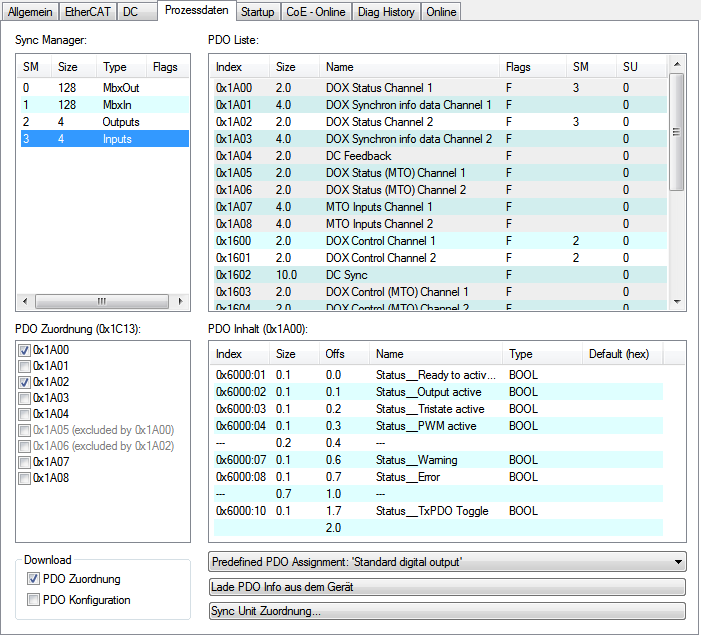Click the PDO Liste vertical scrollbar thumb
Screen dimensions: 701x636
pyautogui.click(x=677, y=132)
